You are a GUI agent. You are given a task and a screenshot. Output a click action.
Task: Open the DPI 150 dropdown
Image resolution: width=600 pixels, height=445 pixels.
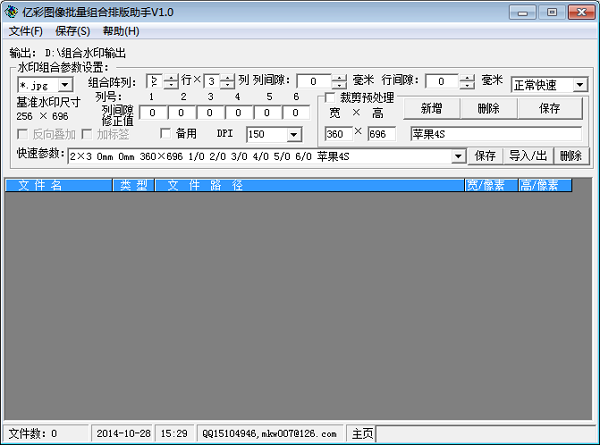[x=294, y=134]
